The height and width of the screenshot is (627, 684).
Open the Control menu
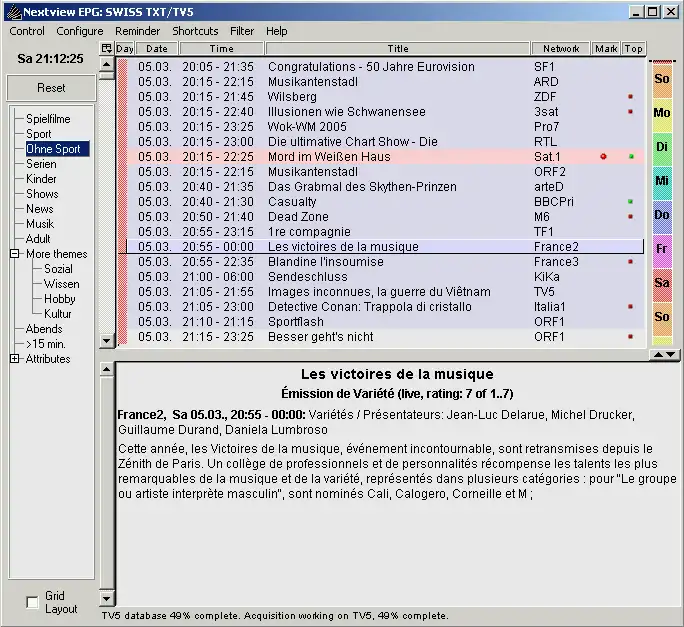tap(27, 31)
